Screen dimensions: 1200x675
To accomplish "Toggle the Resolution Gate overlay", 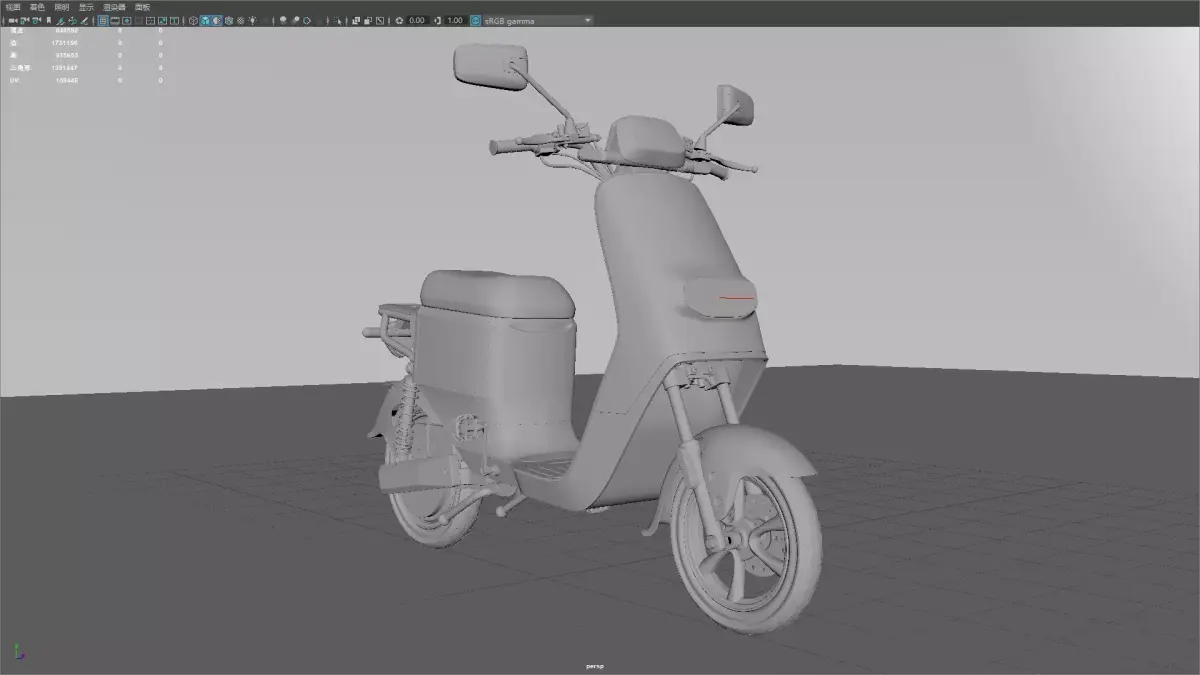I will coord(126,20).
